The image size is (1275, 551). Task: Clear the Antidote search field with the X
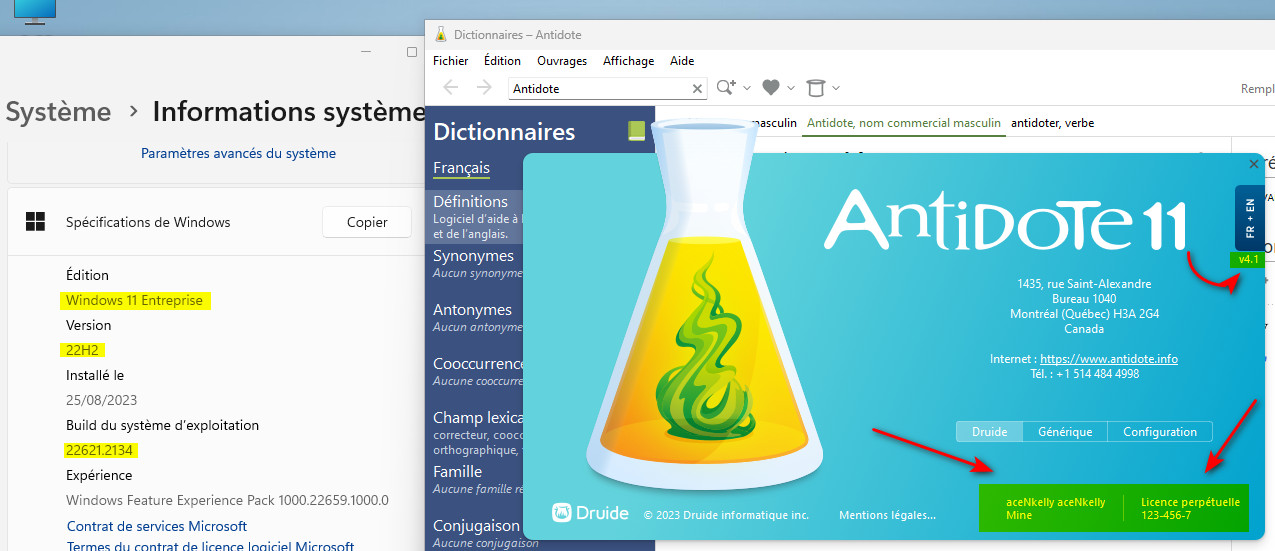pyautogui.click(x=697, y=89)
